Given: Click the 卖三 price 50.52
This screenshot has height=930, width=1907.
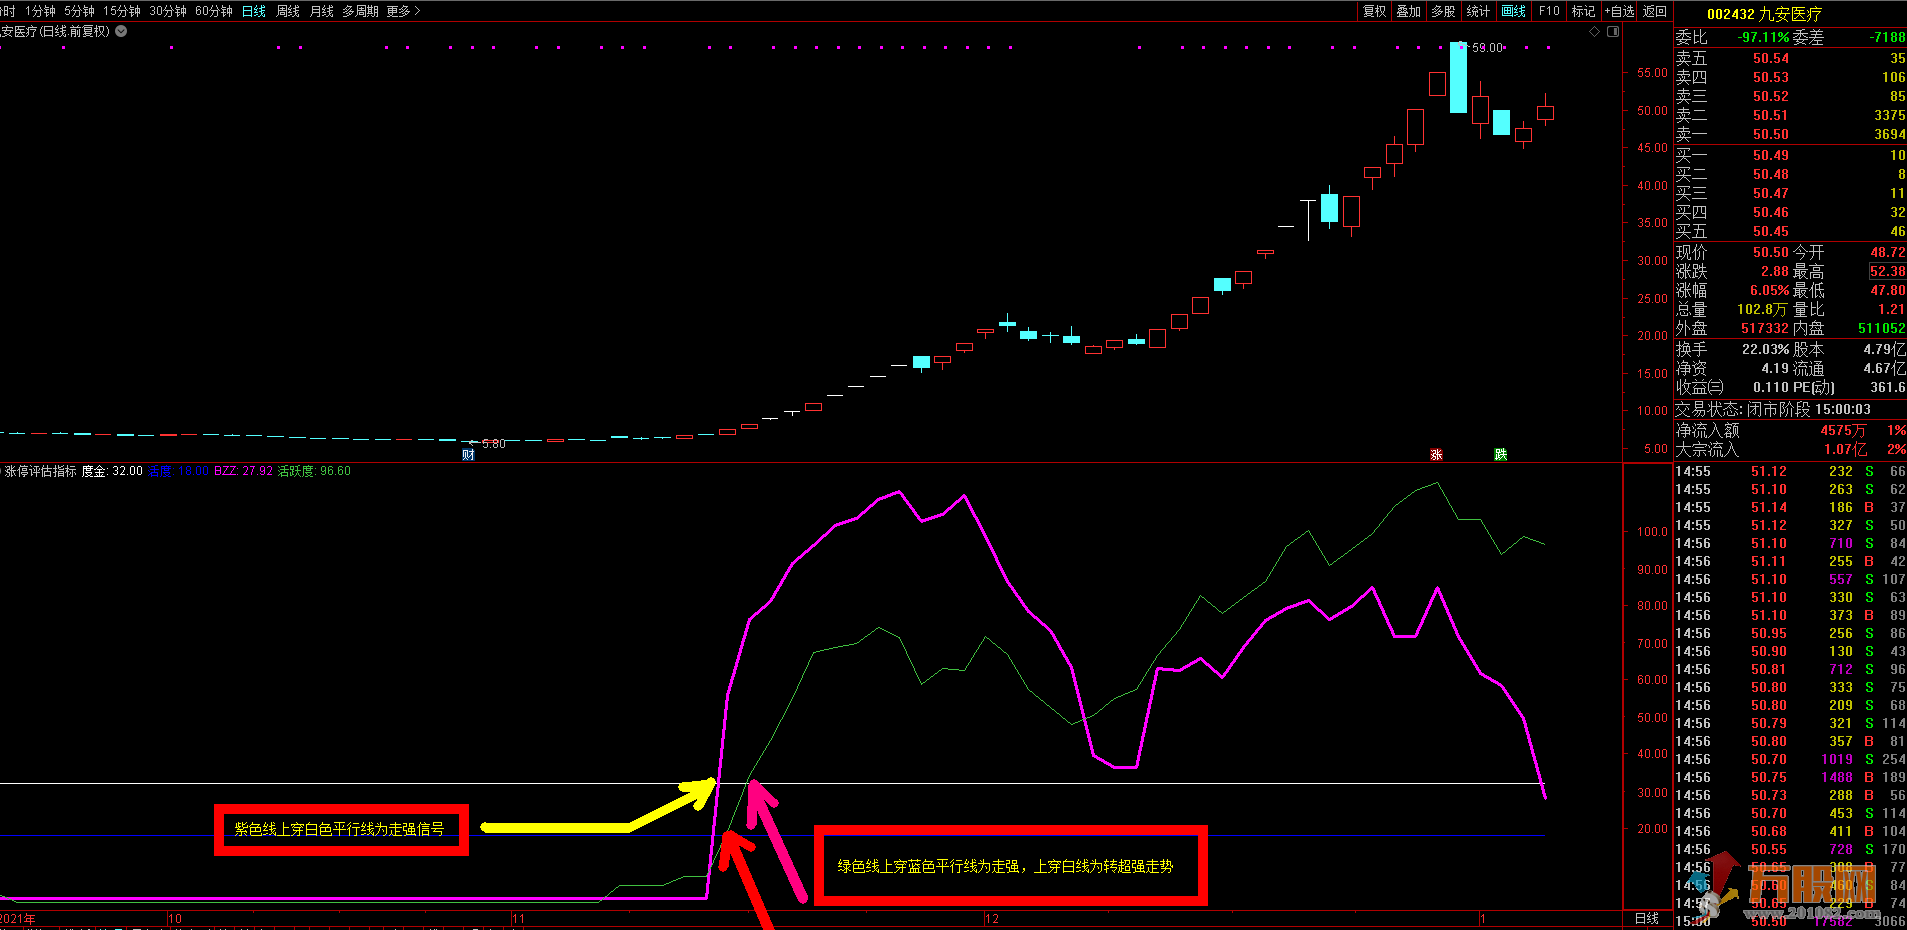Looking at the screenshot, I should (1770, 96).
